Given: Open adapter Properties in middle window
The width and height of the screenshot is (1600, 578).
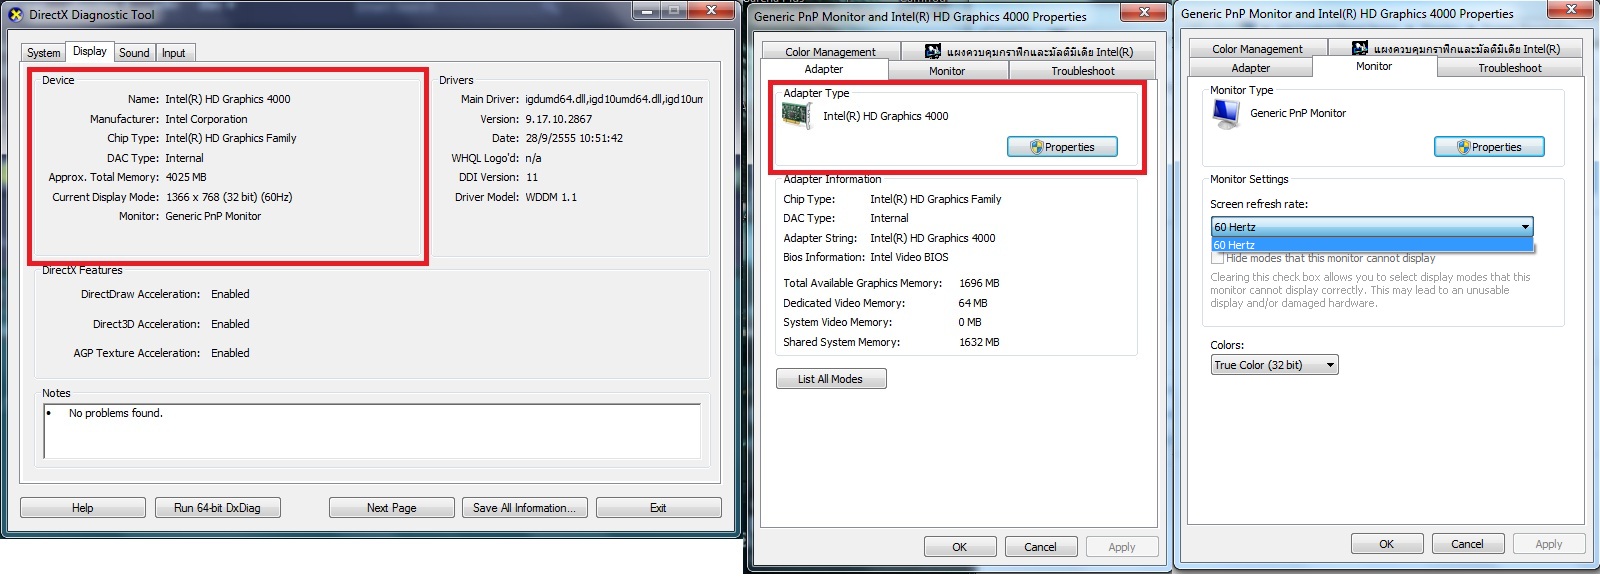Looking at the screenshot, I should (x=1062, y=147).
